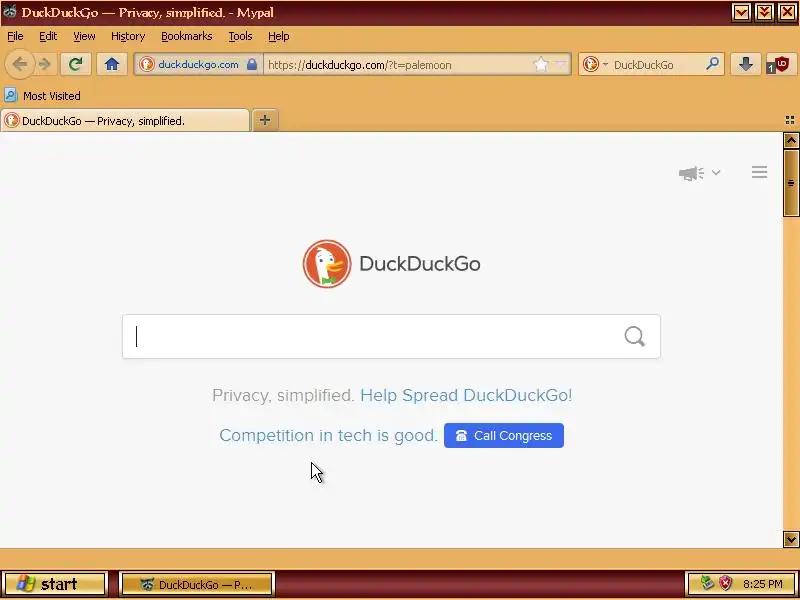Screen dimensions: 800x600
Task: Open the Most Visited bookmarks folder
Action: (x=42, y=95)
